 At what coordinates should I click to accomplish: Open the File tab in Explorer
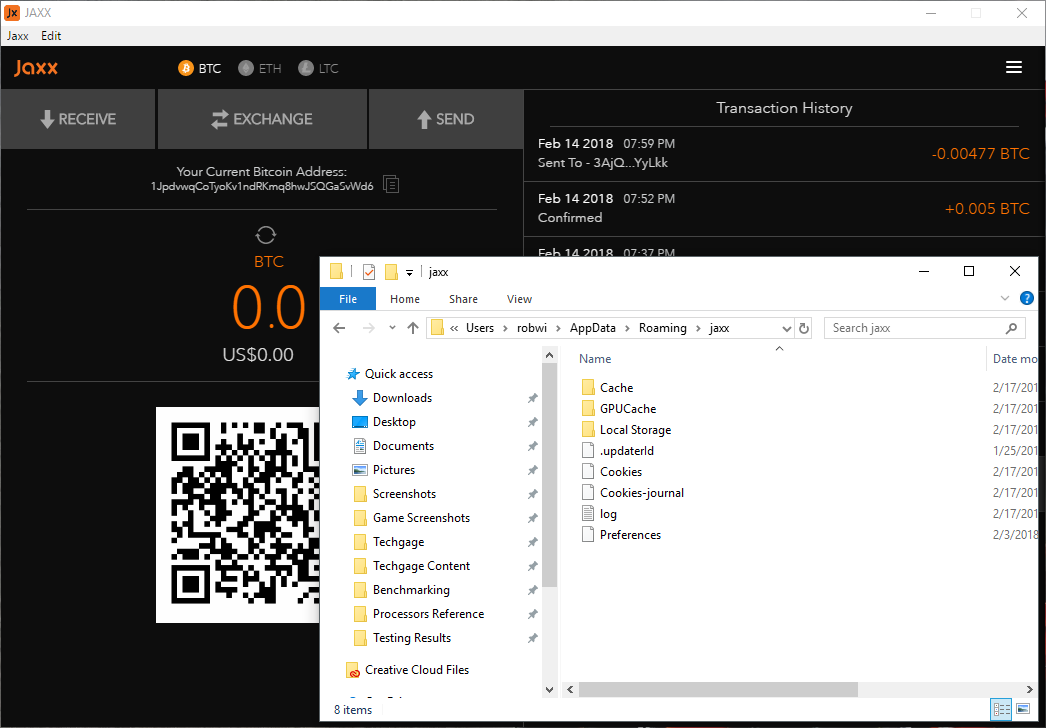(348, 299)
